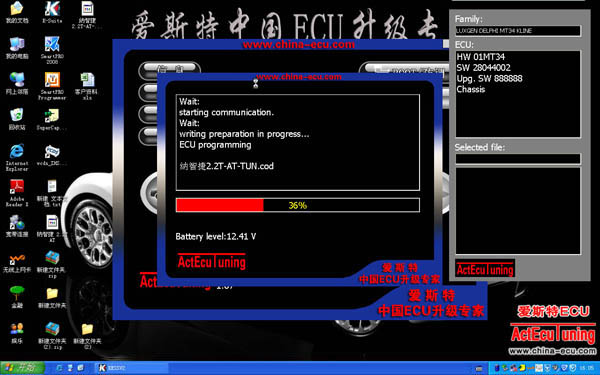Open the SmartPRO Programmer shortcut
Image resolution: width=600 pixels, height=375 pixels.
pyautogui.click(x=52, y=86)
